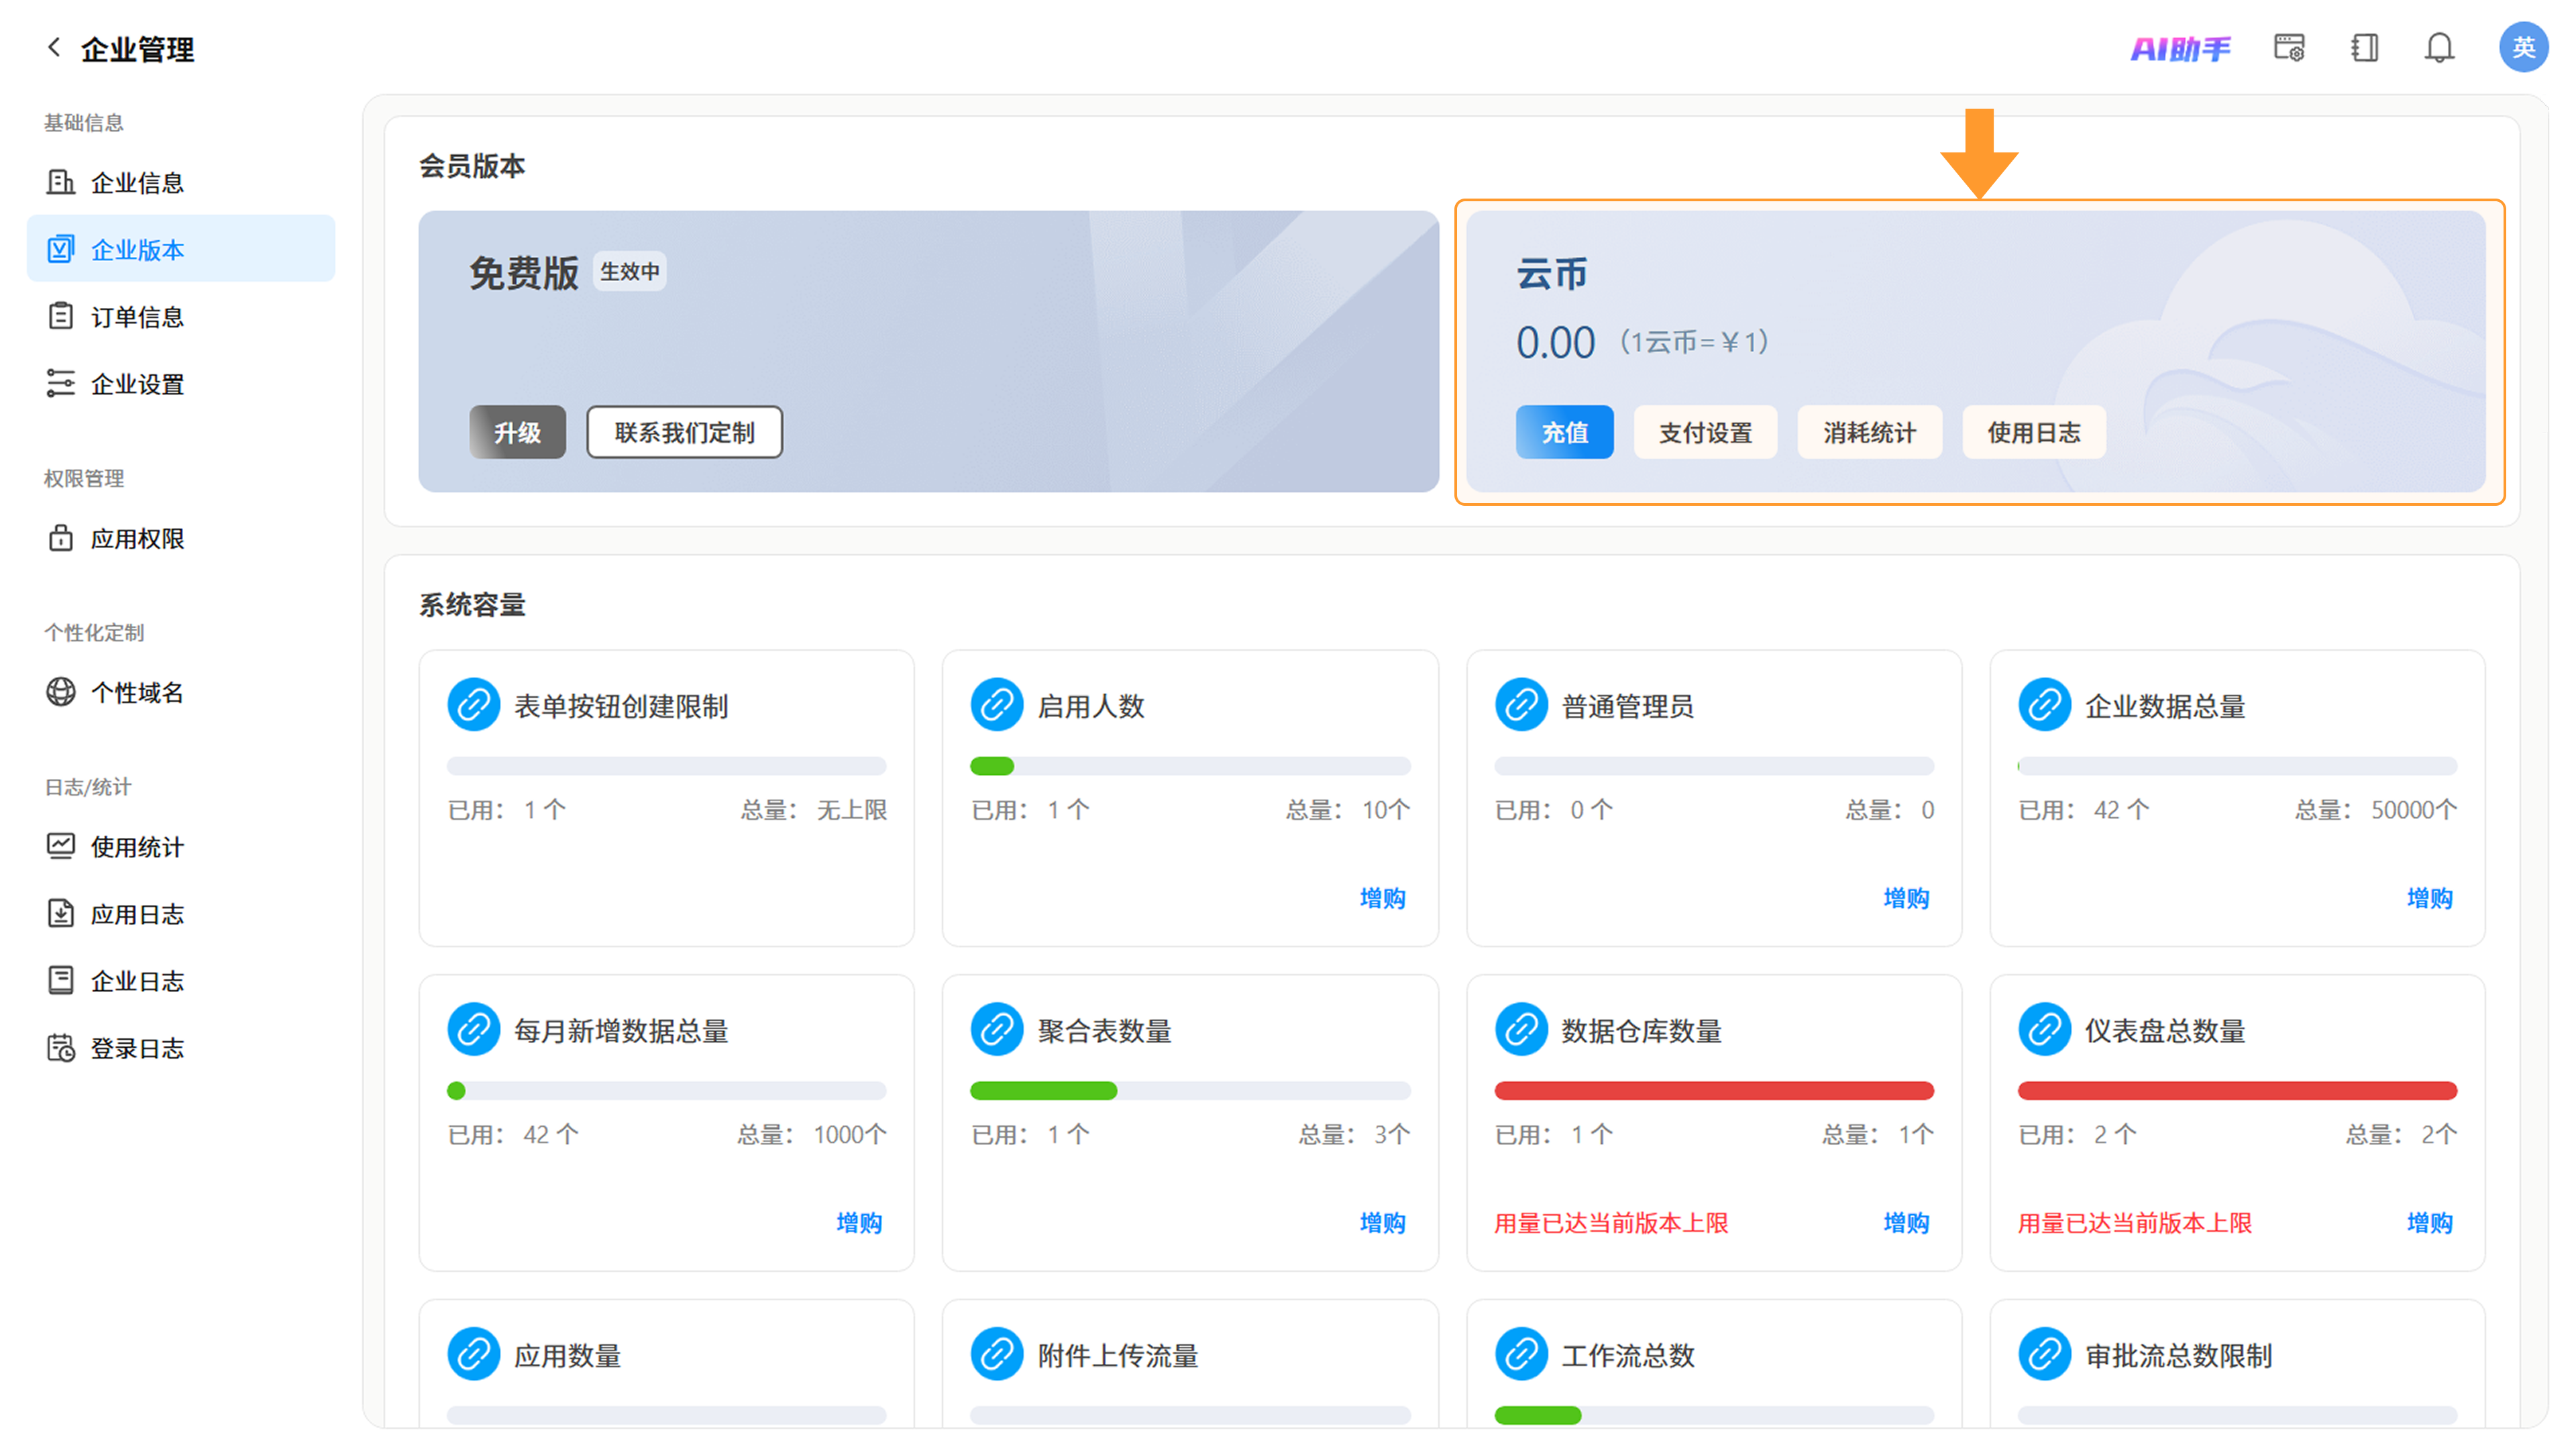This screenshot has height=1449, width=2576.
Task: Click the 企业设置 sliders icon
Action: click(x=61, y=383)
